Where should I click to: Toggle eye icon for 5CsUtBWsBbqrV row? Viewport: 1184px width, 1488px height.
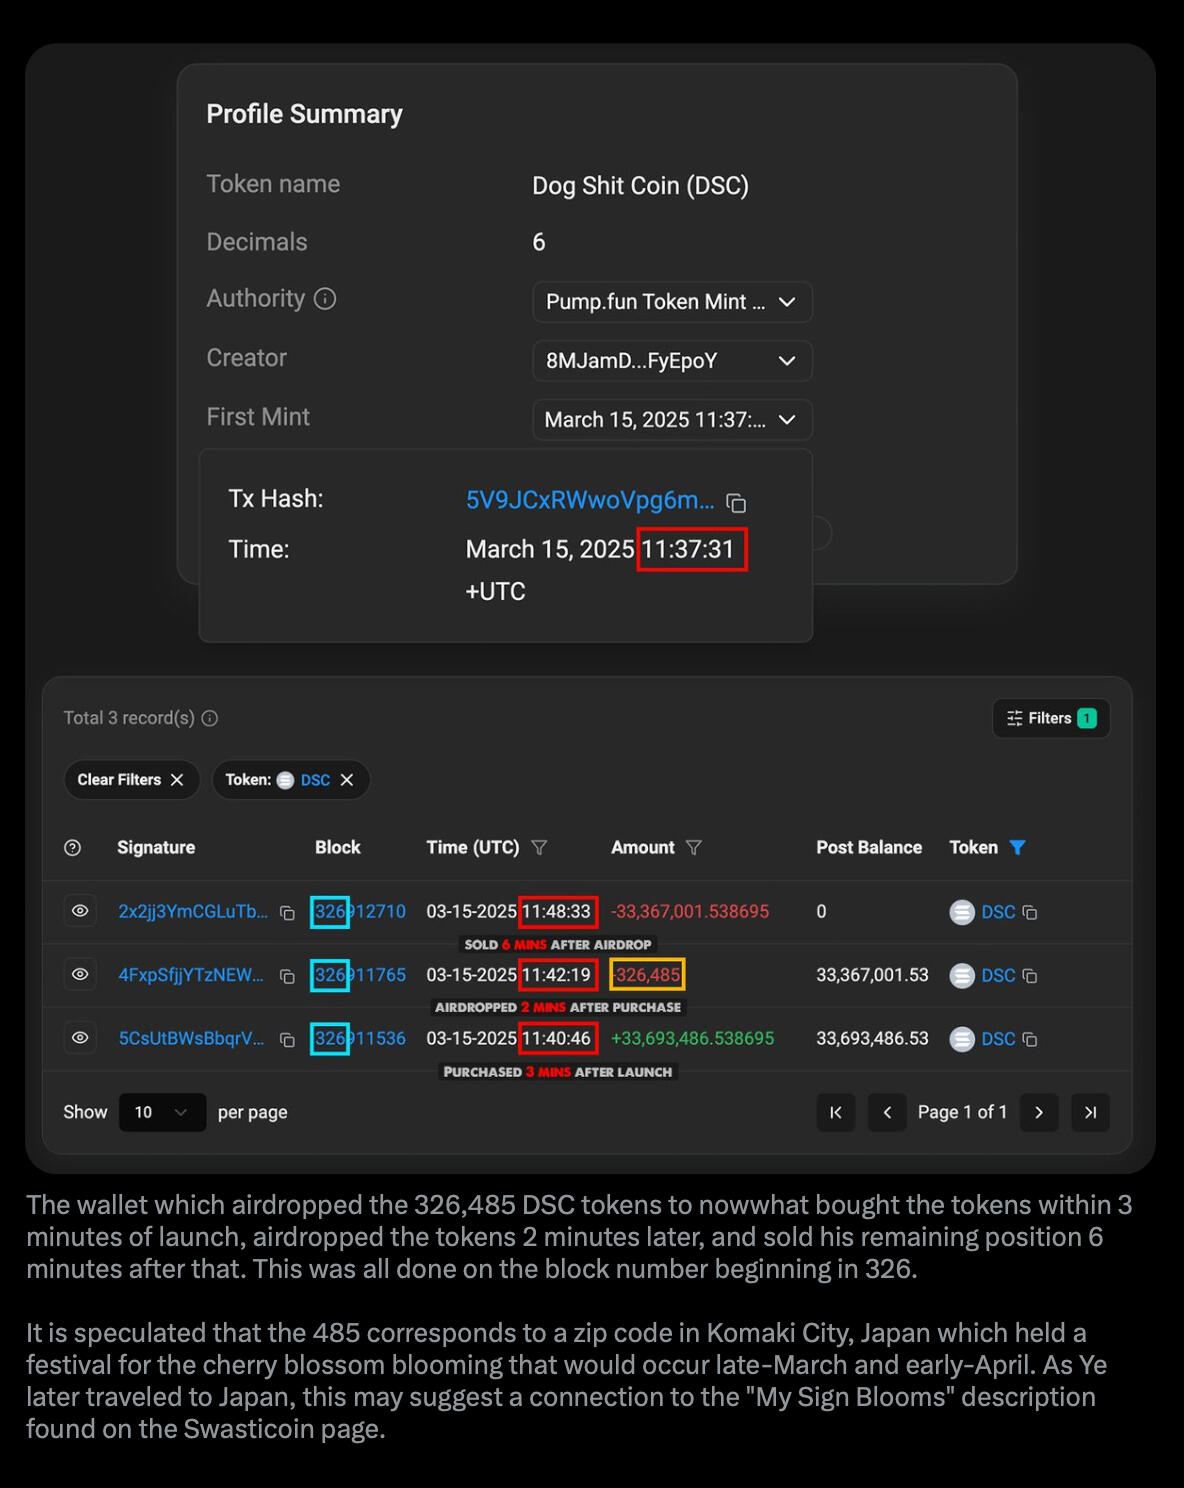tap(80, 1038)
